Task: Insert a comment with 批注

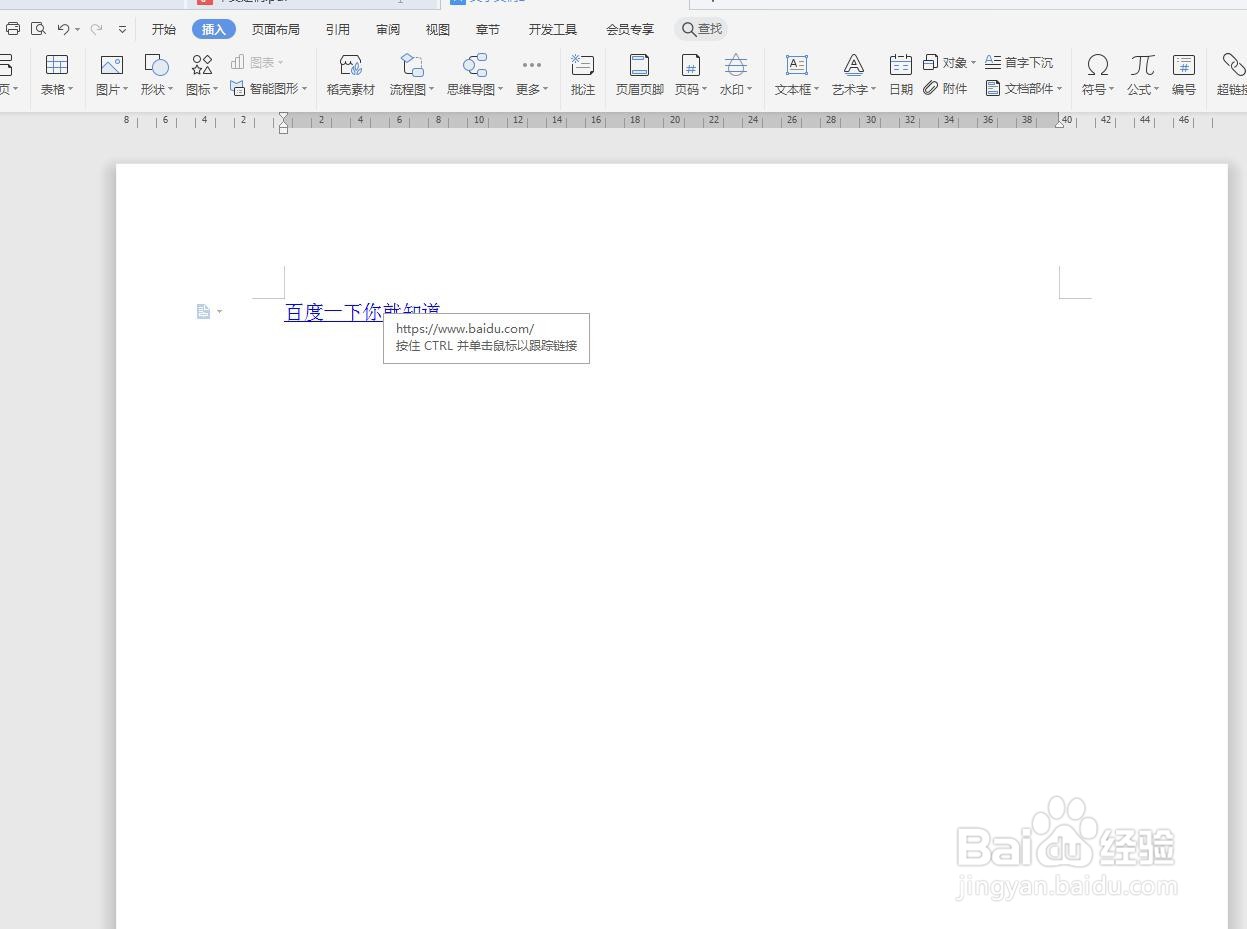Action: (583, 75)
